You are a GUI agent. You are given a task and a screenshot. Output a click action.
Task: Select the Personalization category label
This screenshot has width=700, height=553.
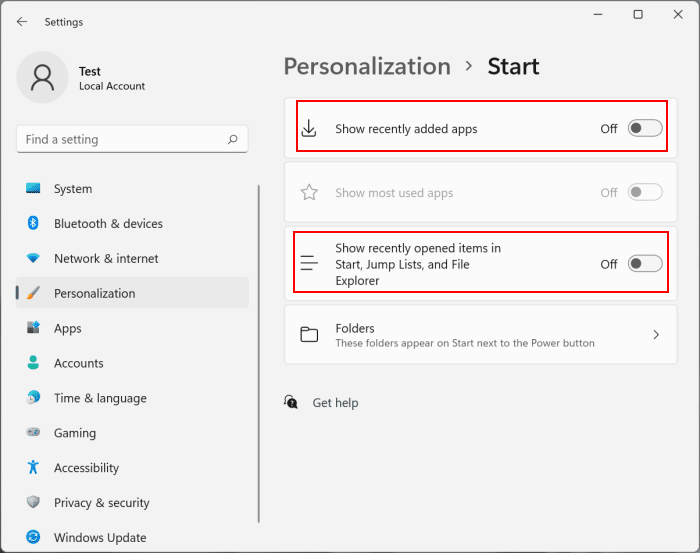[x=95, y=293]
